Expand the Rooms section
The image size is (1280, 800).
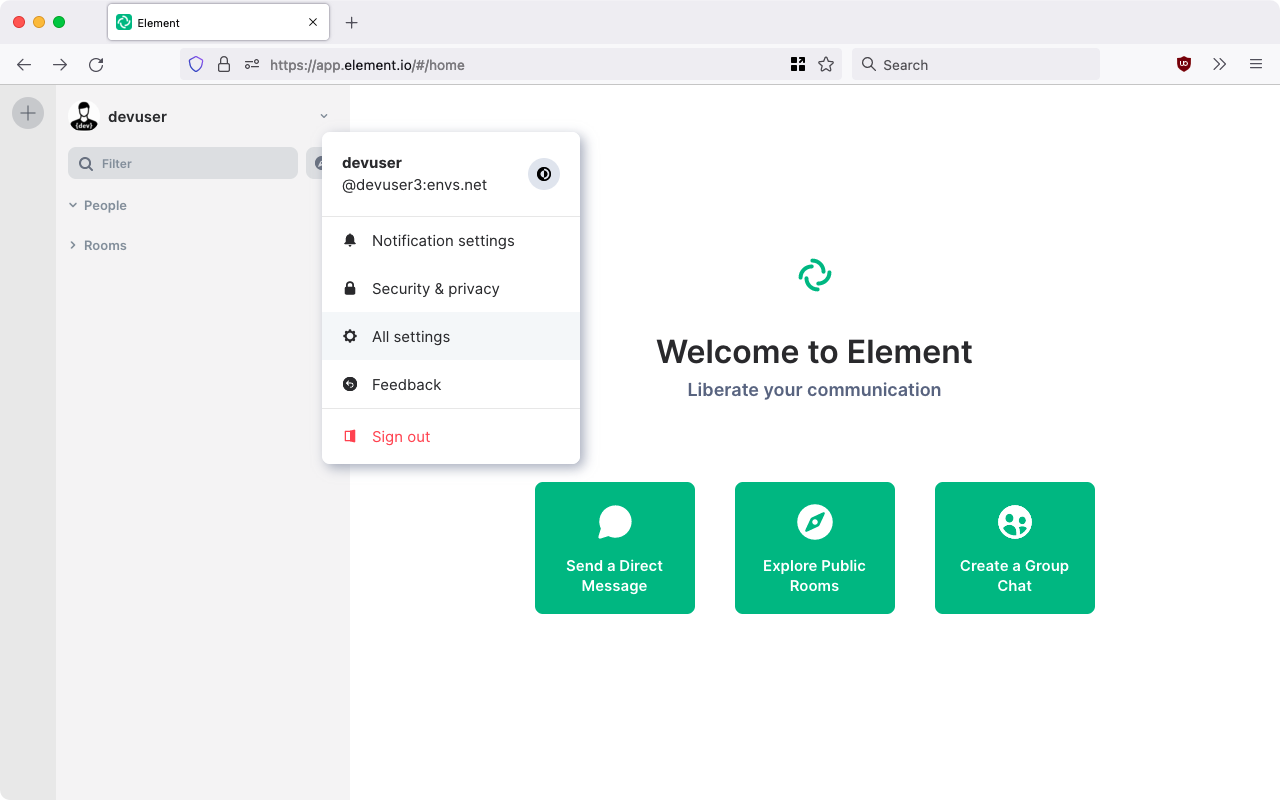pos(97,245)
